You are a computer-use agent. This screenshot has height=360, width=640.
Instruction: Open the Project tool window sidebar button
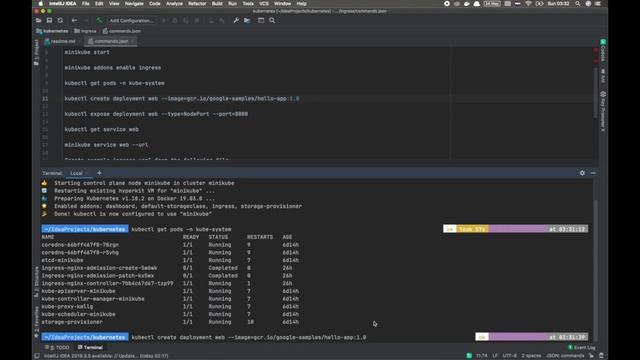pos(36,52)
